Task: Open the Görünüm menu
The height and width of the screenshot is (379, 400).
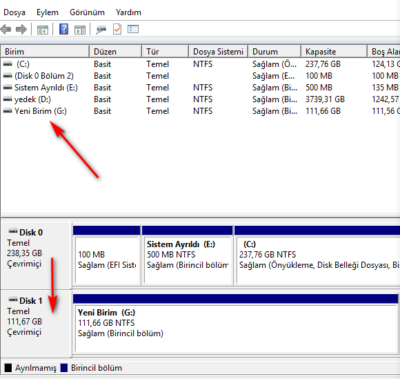Action: point(87,13)
